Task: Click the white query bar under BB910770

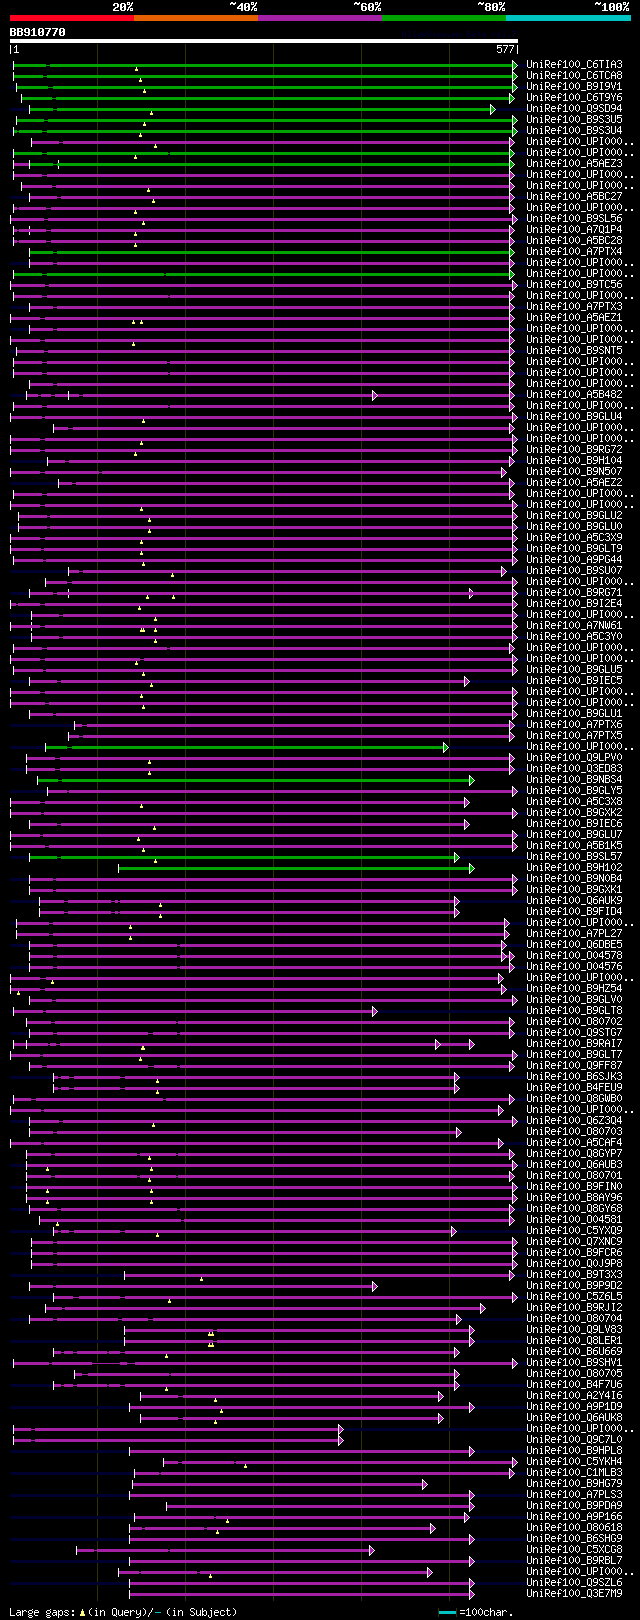Action: click(x=263, y=41)
